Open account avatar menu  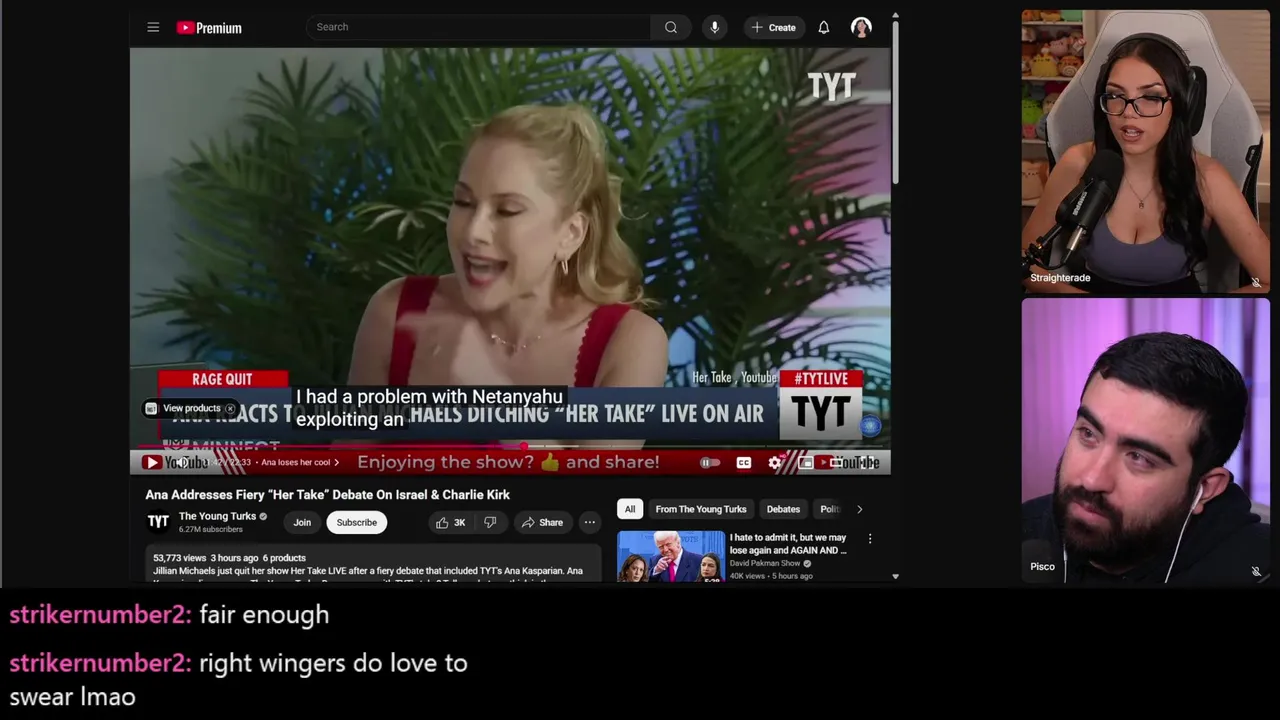pyautogui.click(x=861, y=27)
